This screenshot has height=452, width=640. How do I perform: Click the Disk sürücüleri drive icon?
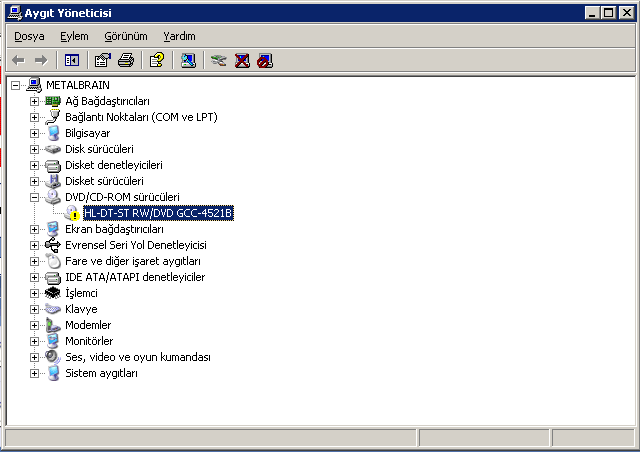click(53, 149)
